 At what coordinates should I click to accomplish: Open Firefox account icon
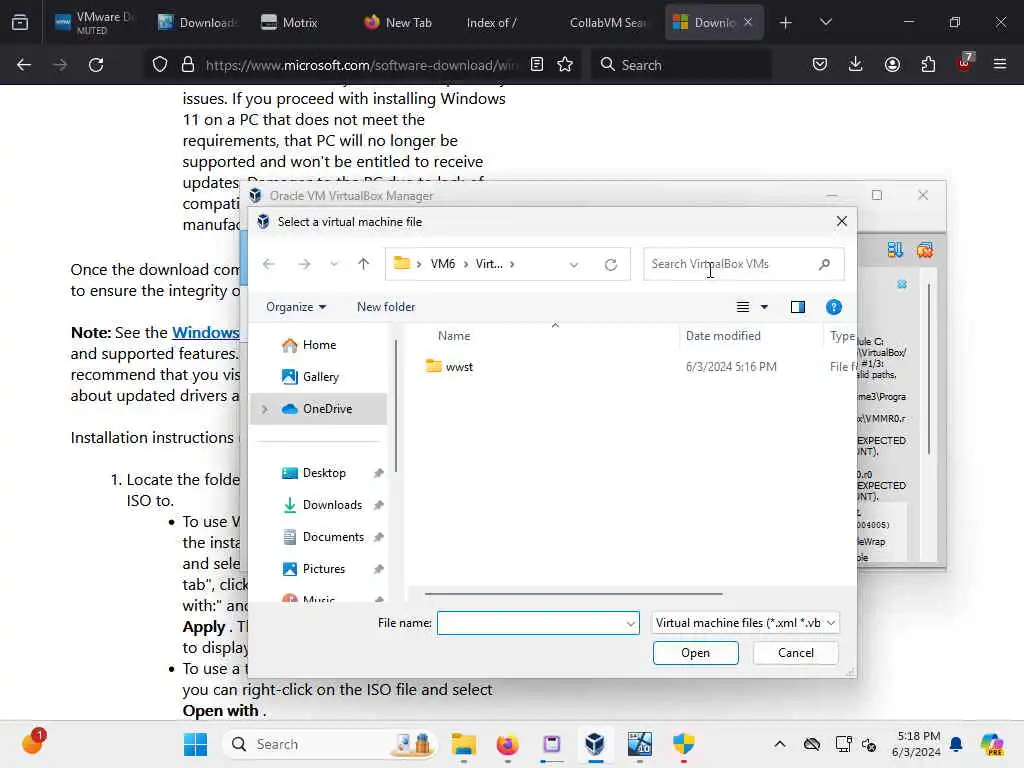coord(892,64)
